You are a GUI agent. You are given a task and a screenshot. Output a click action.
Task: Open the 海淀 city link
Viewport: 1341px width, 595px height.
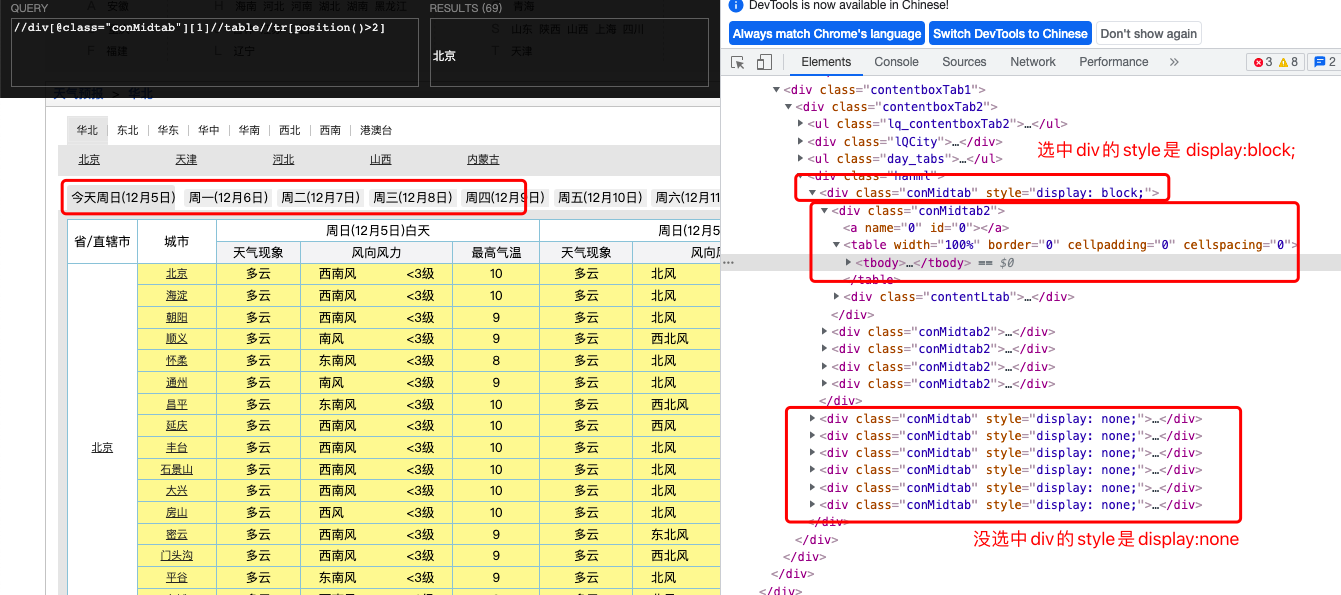pyautogui.click(x=176, y=296)
